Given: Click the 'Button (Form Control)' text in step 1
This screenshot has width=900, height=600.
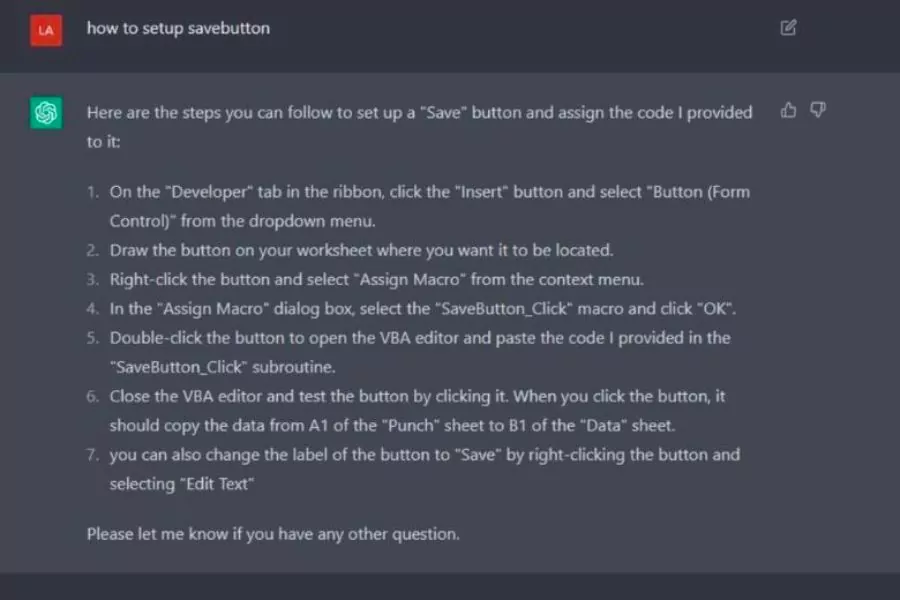Looking at the screenshot, I should point(429,206).
